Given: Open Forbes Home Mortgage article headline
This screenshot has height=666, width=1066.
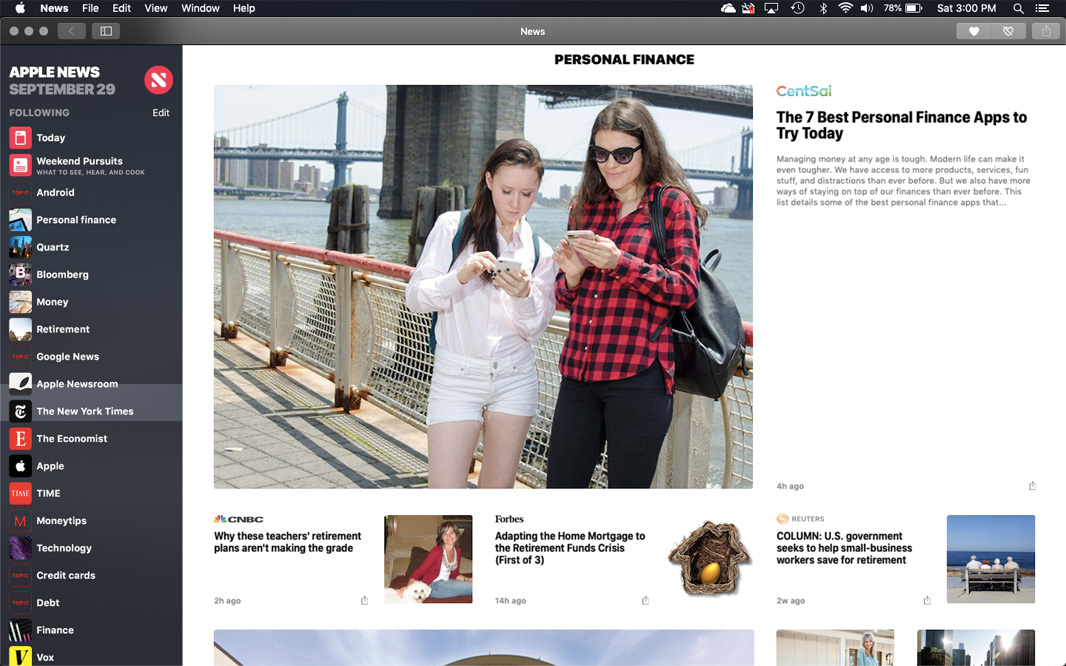Looking at the screenshot, I should coord(570,548).
